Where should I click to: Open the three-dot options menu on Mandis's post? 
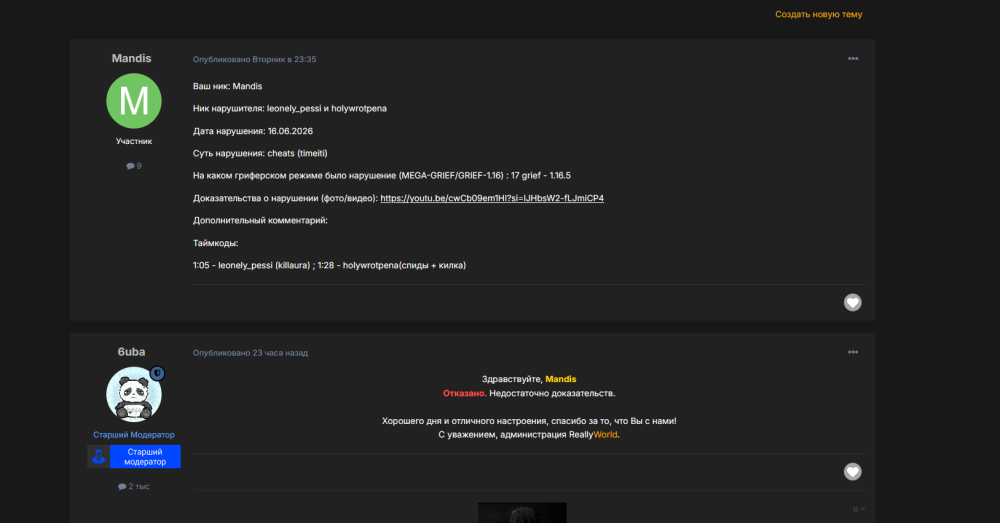853,59
